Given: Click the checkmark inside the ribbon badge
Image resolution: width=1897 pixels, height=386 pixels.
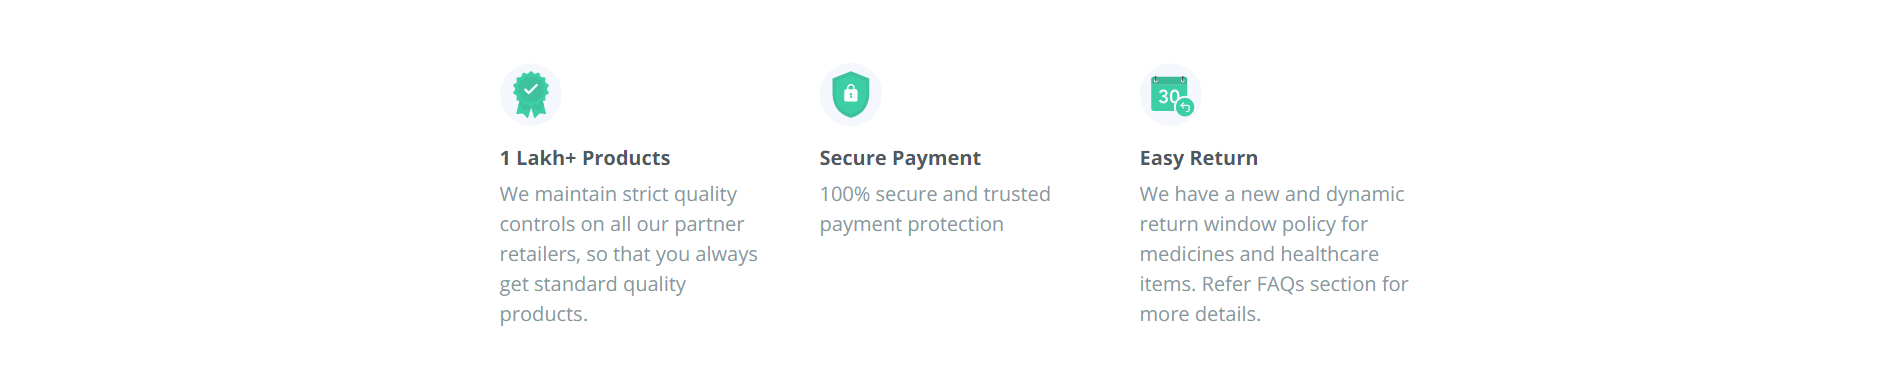Looking at the screenshot, I should 531,89.
